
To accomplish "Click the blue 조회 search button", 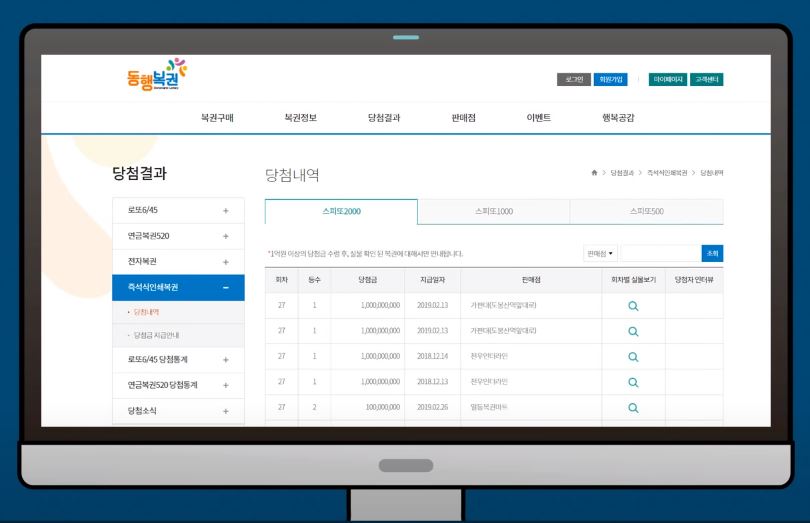I will pyautogui.click(x=712, y=253).
